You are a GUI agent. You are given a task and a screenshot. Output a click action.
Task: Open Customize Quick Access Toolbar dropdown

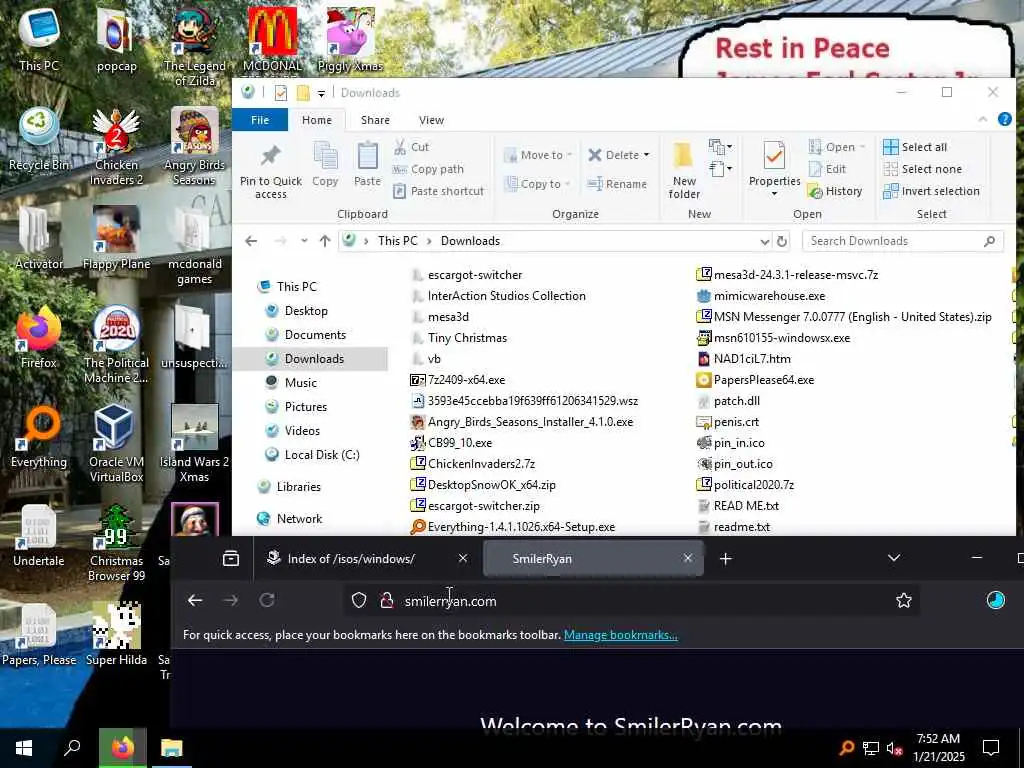[x=321, y=93]
